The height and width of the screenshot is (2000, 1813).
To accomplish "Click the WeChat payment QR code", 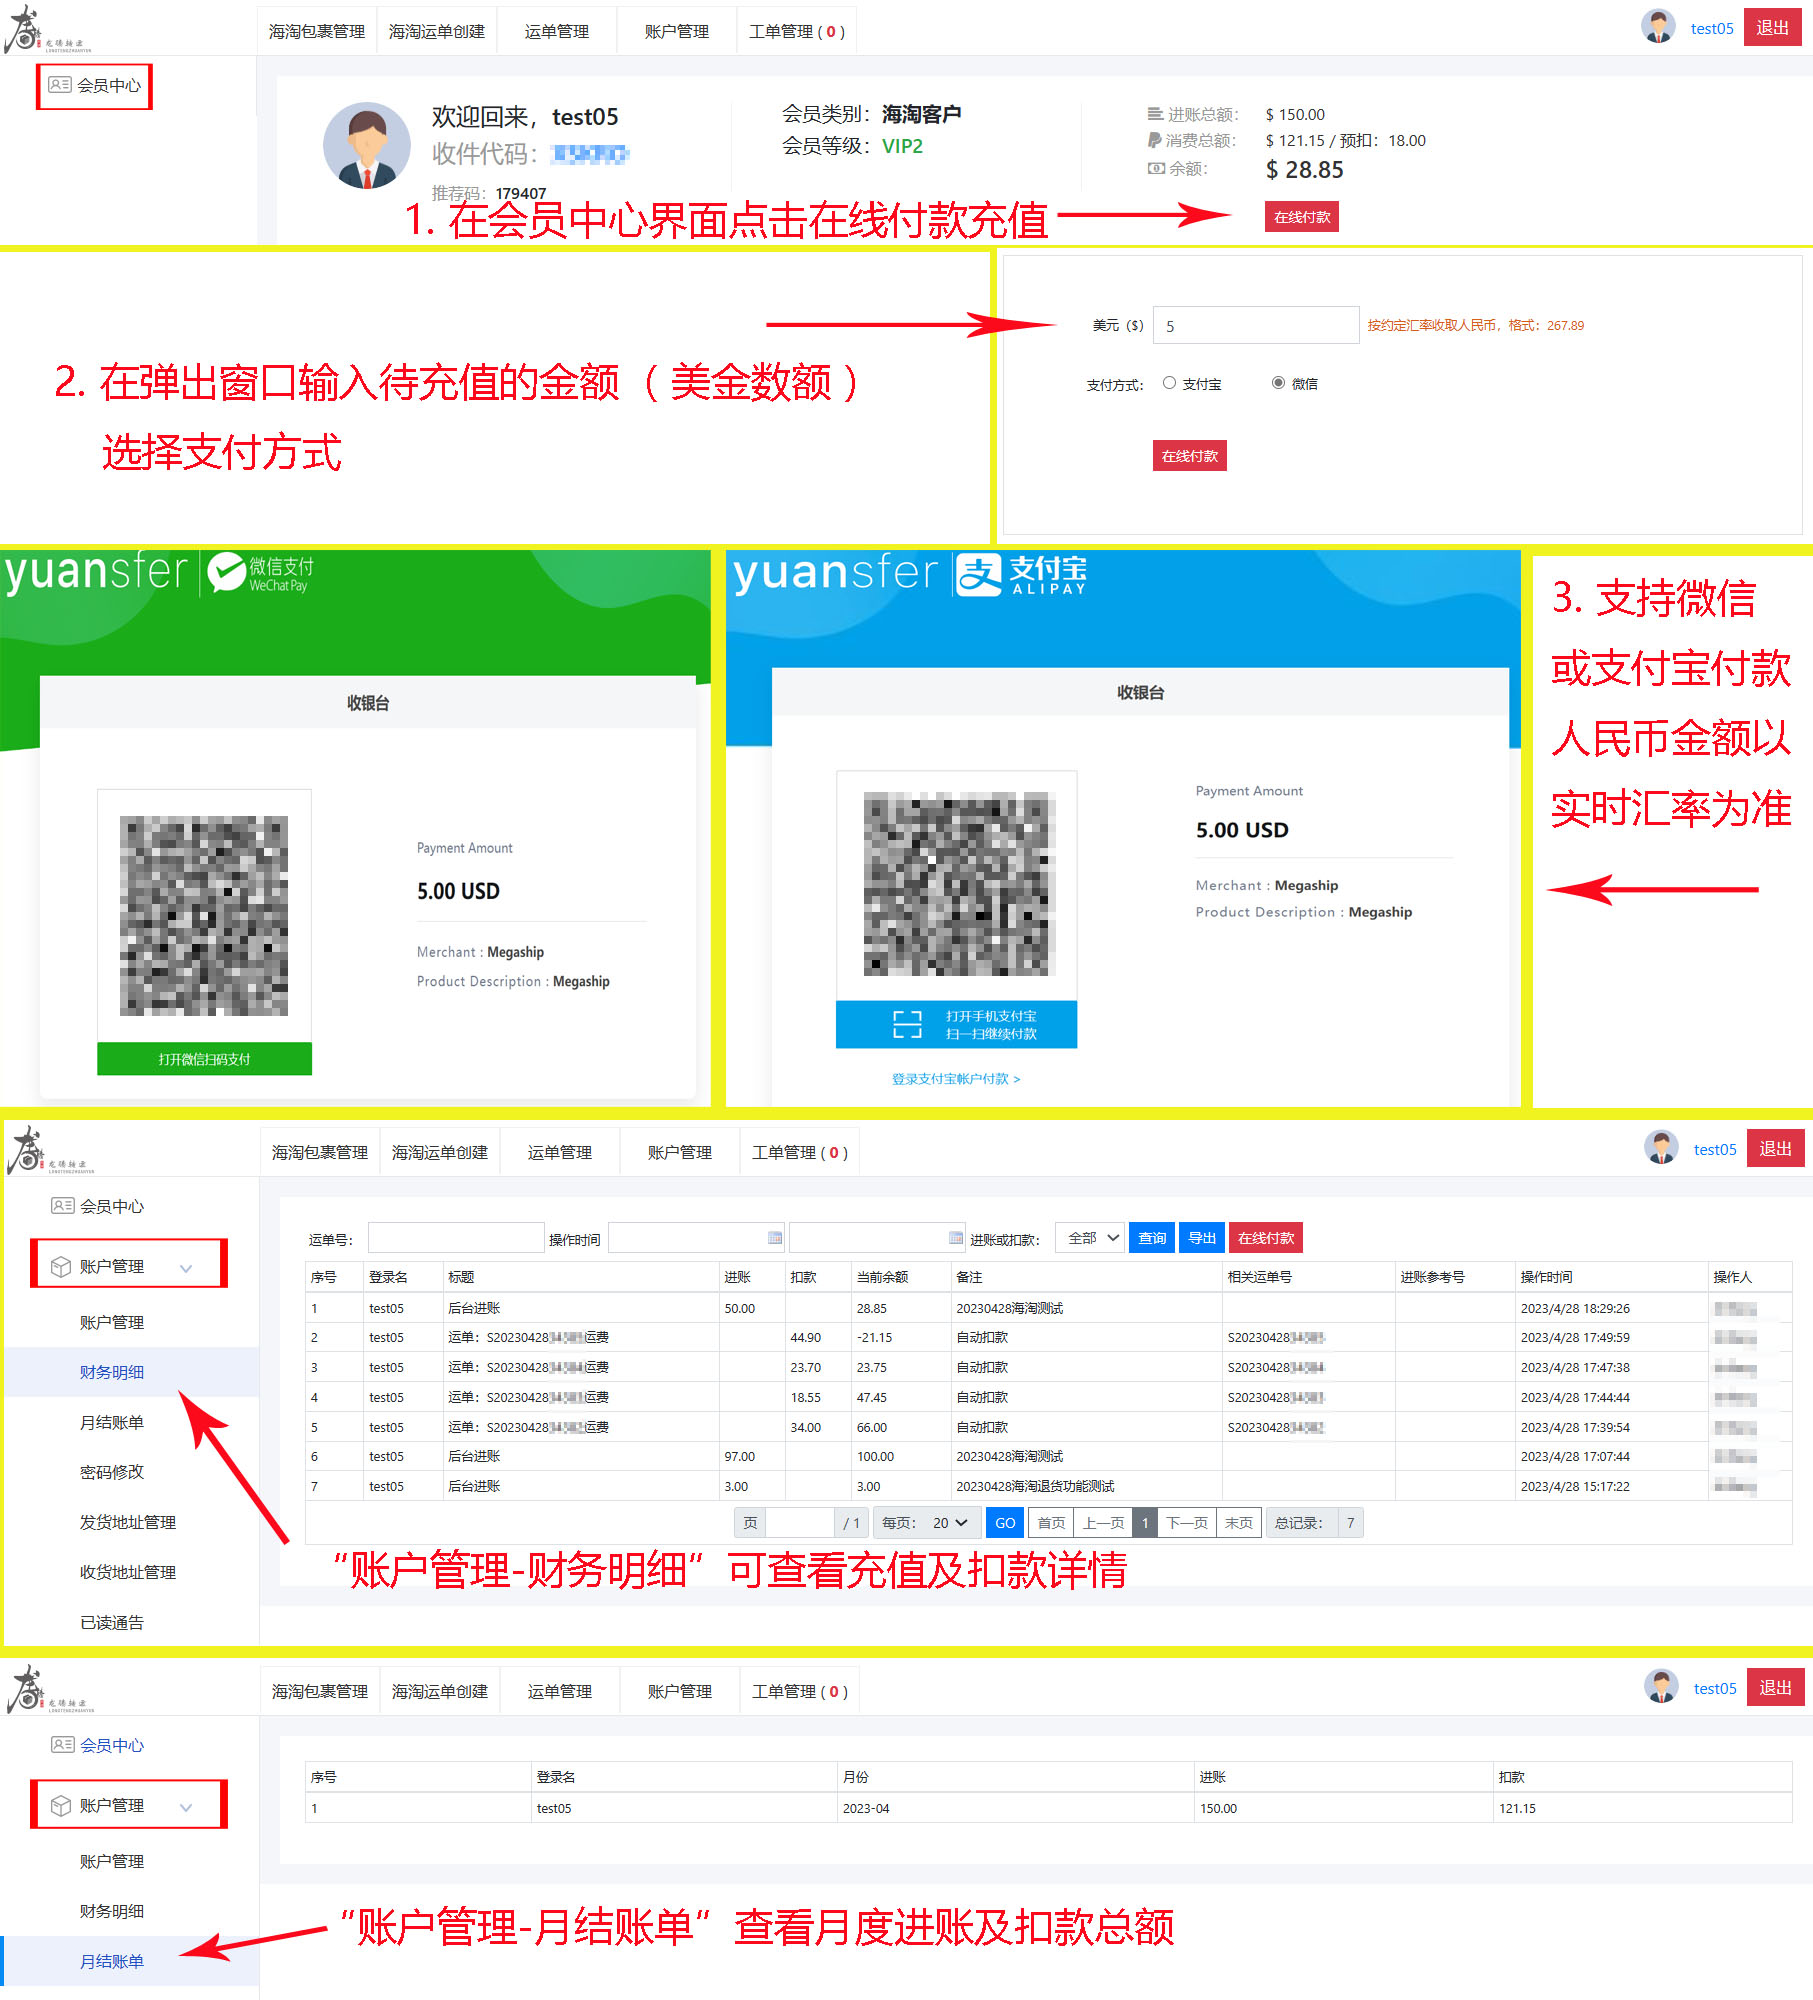I will coord(204,915).
